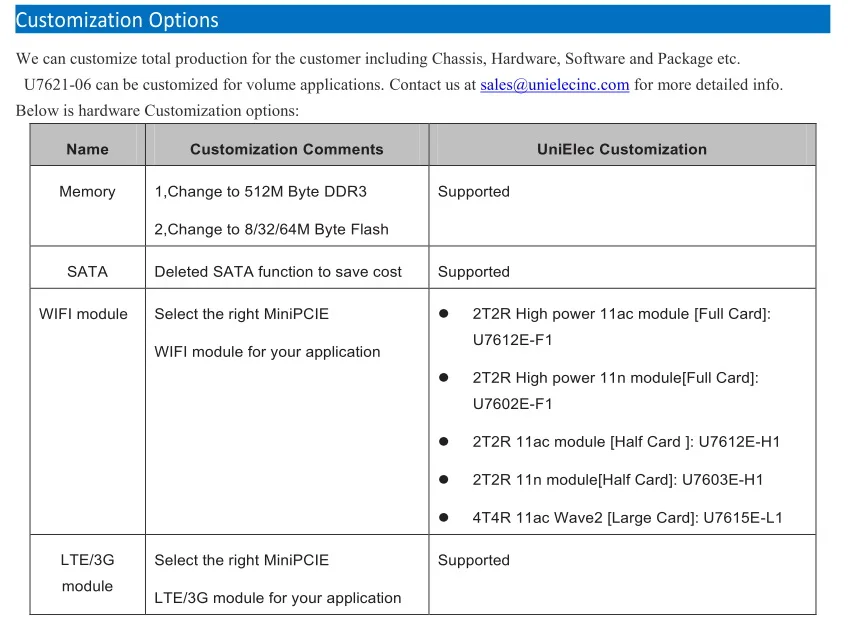Click the LTE/3G module name cell

coord(87,574)
